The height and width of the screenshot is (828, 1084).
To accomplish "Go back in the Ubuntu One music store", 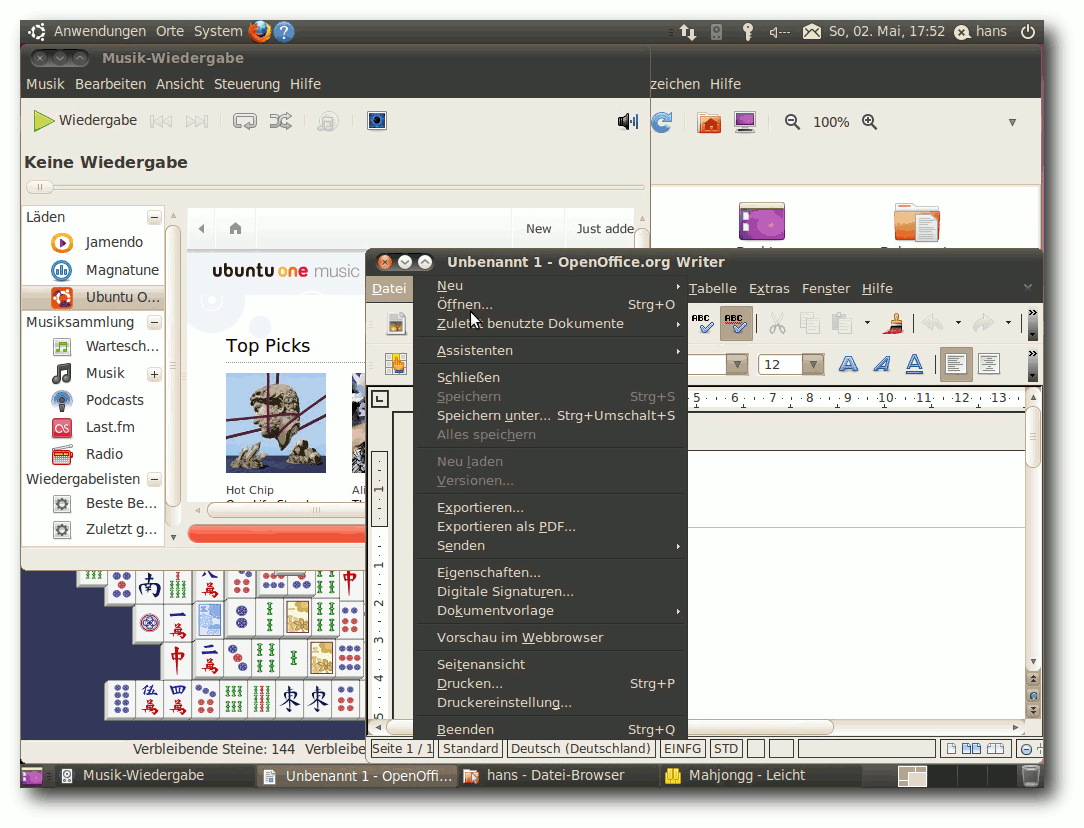I will 201,228.
